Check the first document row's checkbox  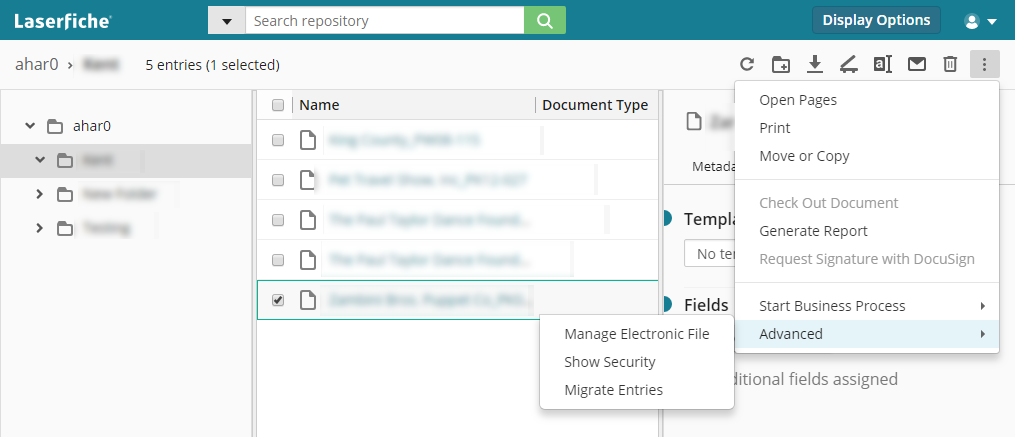pyautogui.click(x=278, y=141)
